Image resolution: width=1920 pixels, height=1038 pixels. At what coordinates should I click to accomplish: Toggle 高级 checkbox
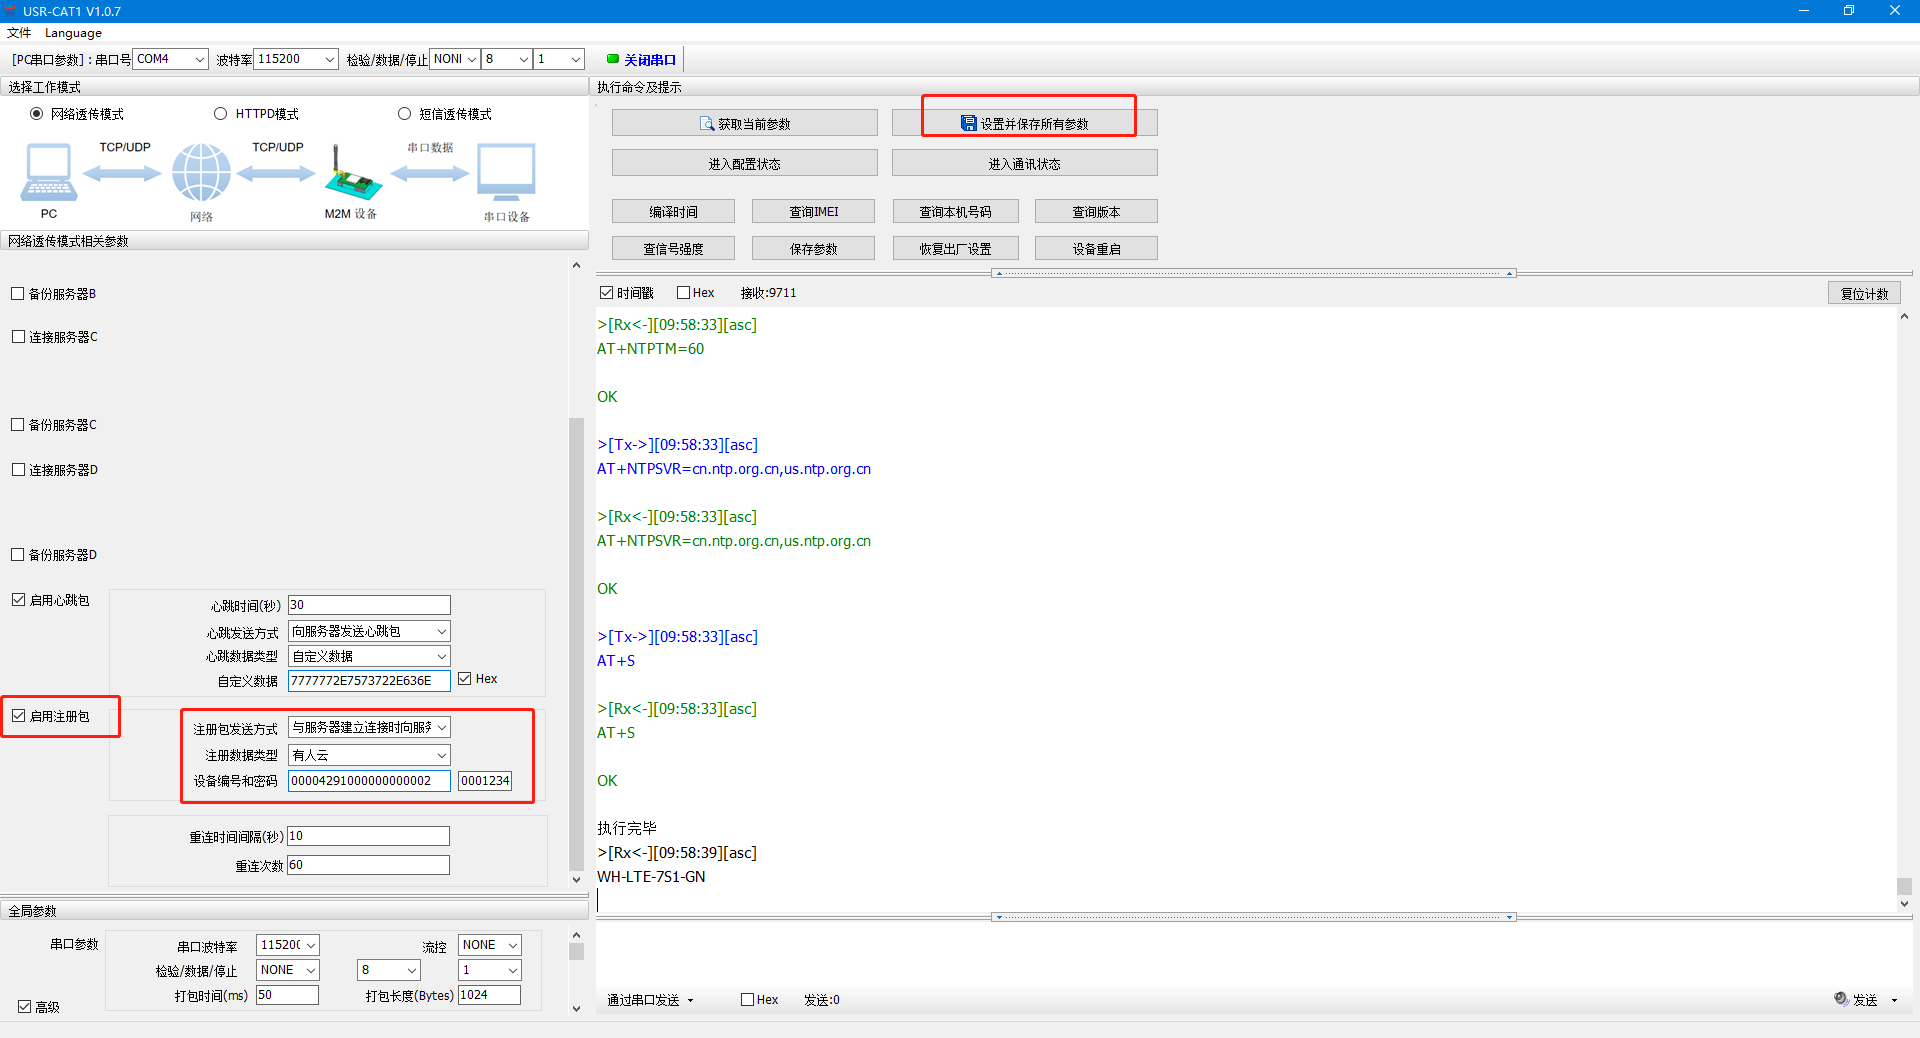coord(24,1006)
